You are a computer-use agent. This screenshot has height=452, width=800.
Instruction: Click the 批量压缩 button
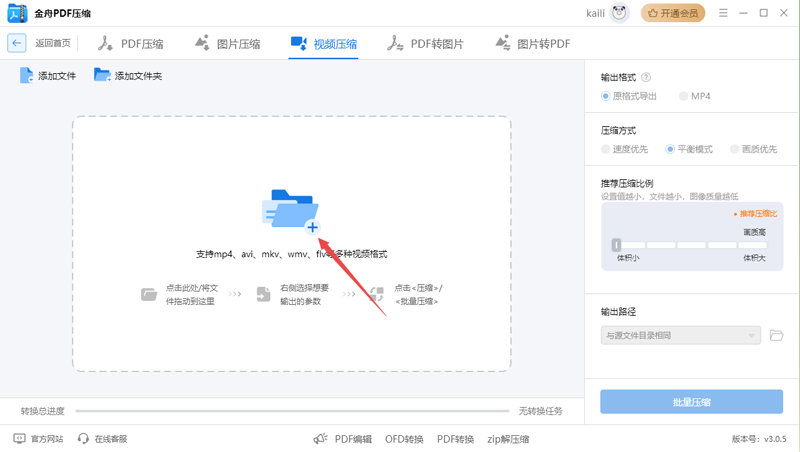click(x=691, y=402)
